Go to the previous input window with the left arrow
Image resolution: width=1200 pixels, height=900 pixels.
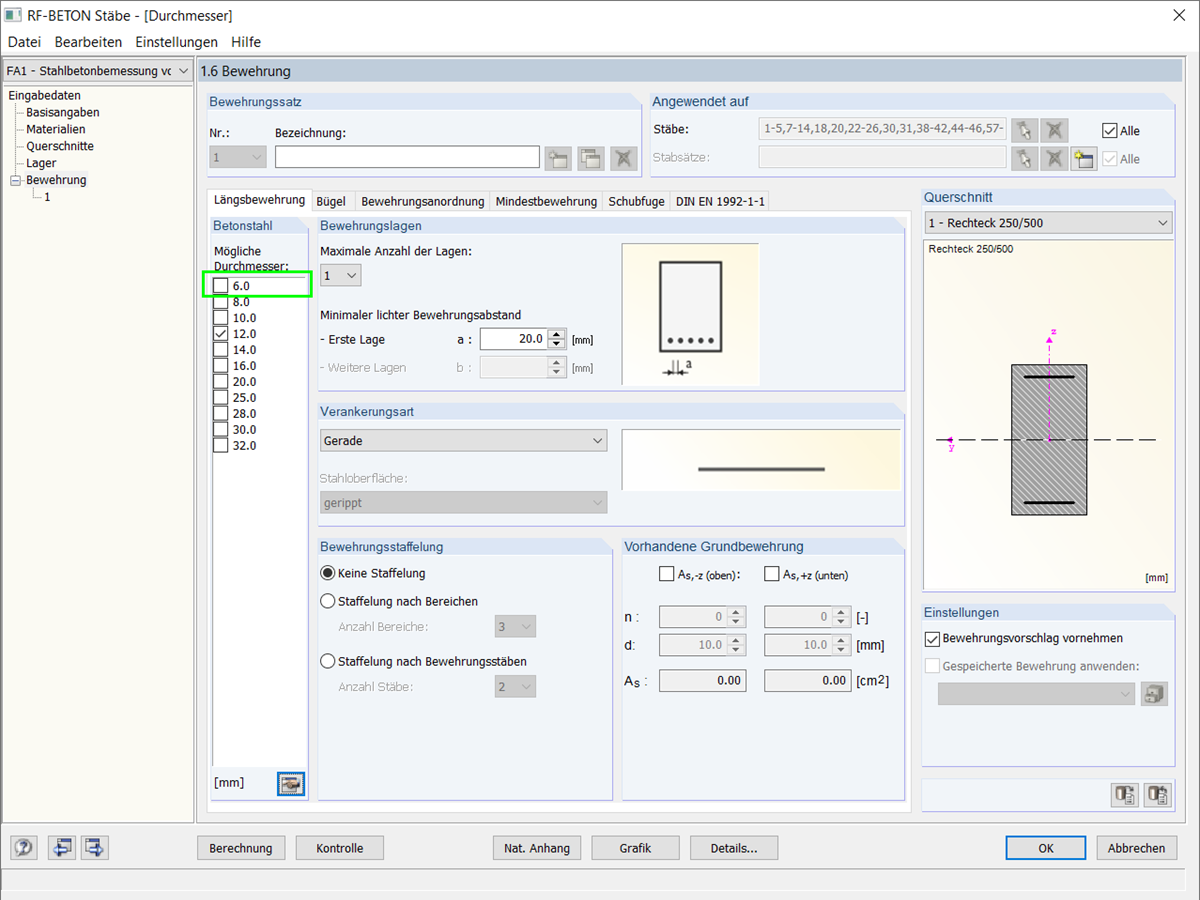(62, 848)
